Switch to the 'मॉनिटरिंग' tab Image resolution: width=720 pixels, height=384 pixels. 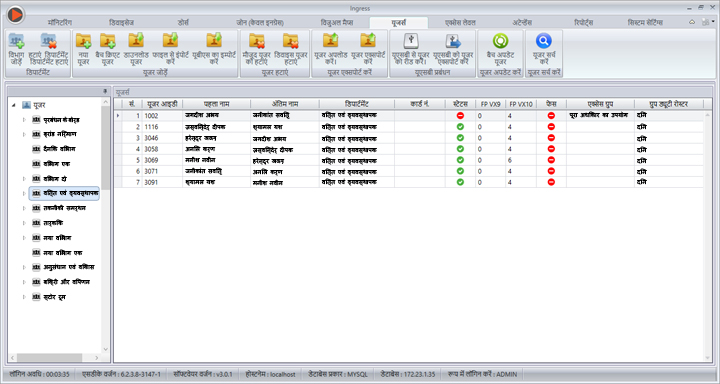60,23
